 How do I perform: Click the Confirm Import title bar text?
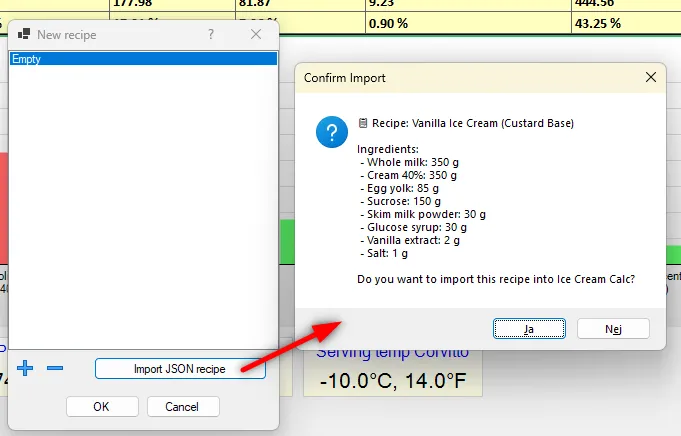pyautogui.click(x=344, y=78)
